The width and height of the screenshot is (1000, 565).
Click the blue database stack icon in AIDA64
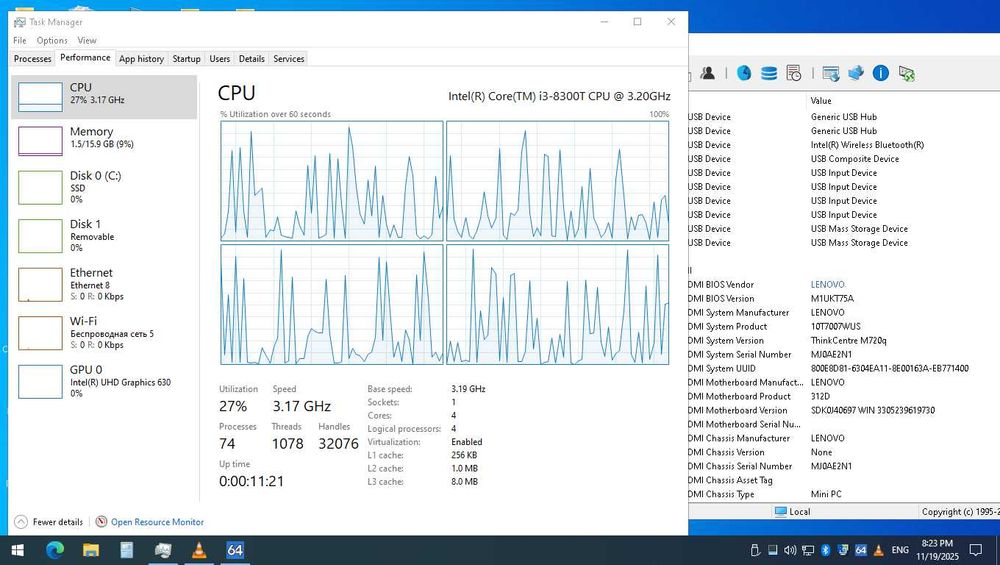[768, 73]
